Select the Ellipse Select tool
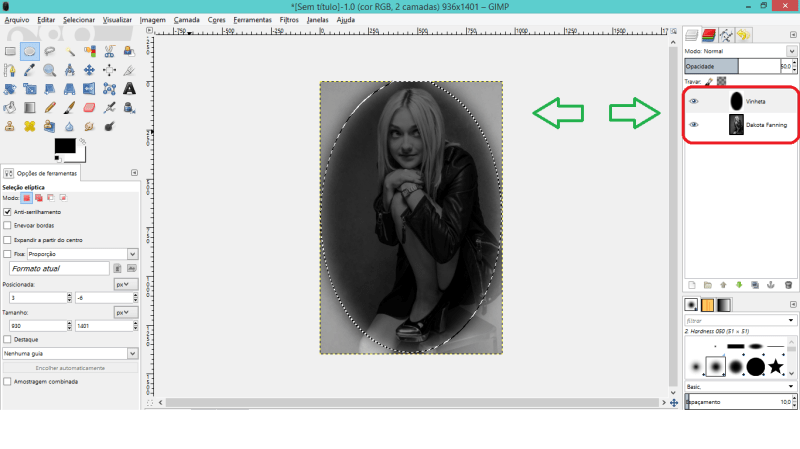Screen dimensions: 800x449 (29, 50)
